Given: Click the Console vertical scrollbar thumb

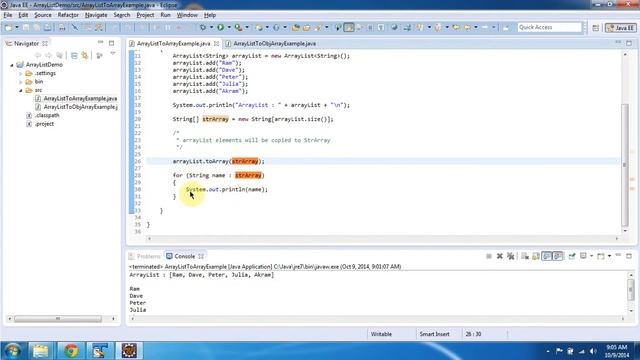Looking at the screenshot, I should point(631,289).
